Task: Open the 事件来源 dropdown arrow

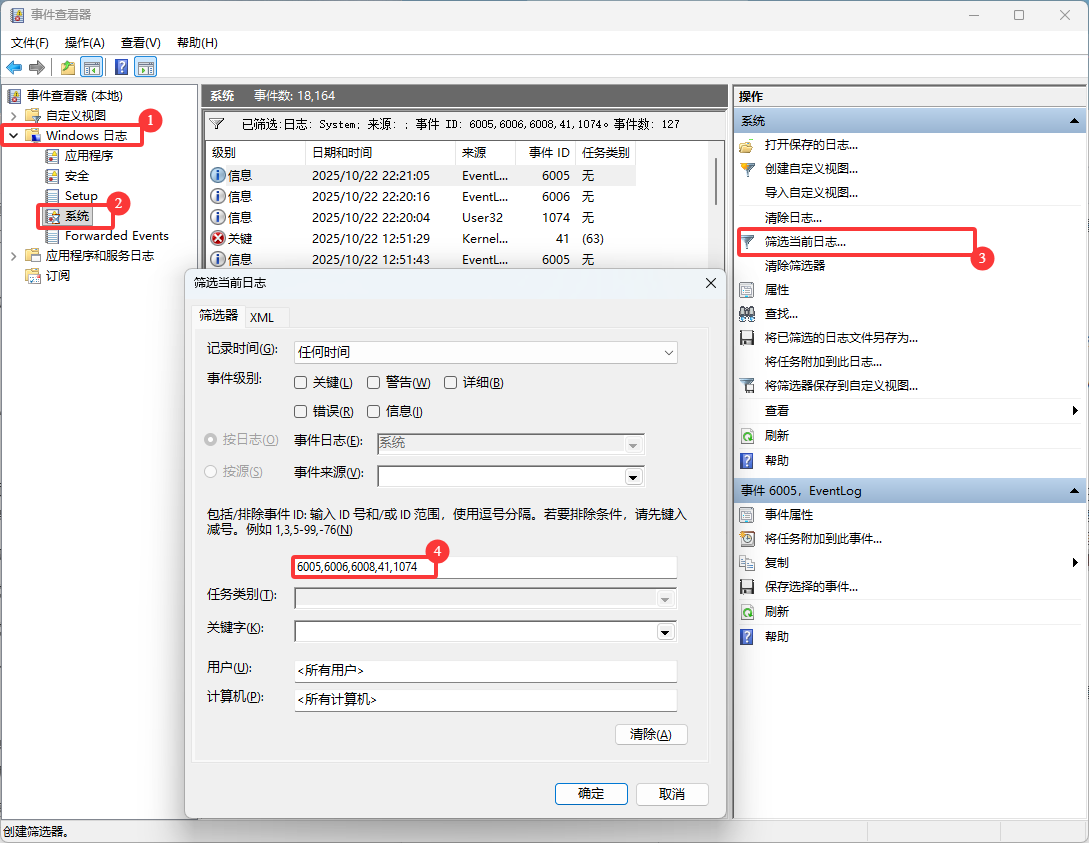Action: (x=632, y=477)
